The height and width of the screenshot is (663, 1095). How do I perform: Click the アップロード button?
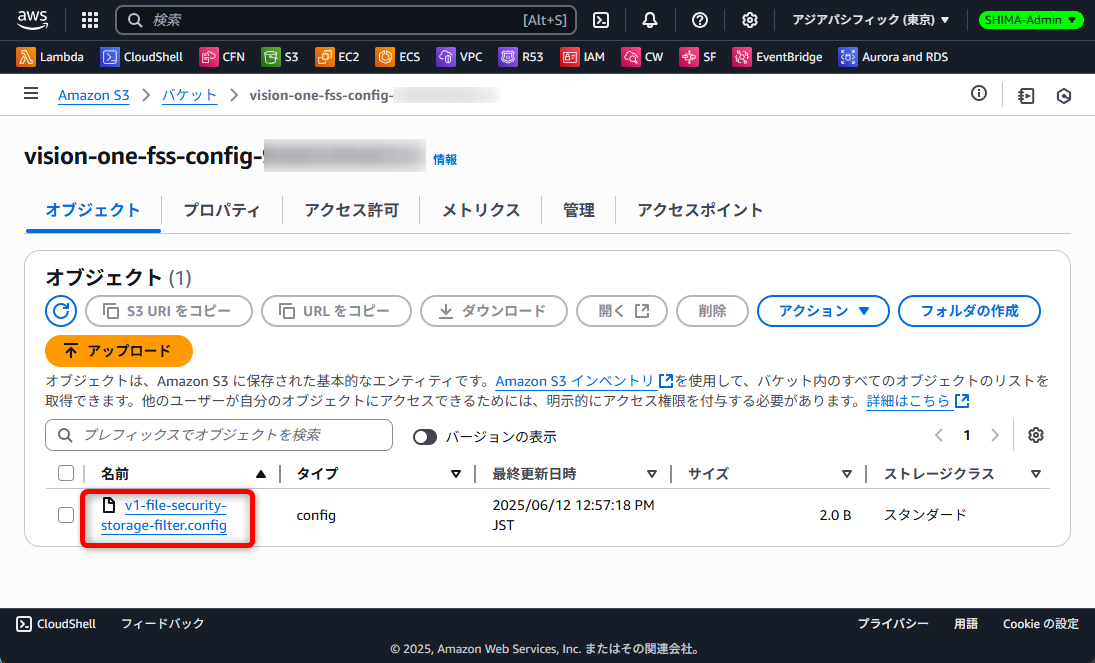tap(119, 351)
